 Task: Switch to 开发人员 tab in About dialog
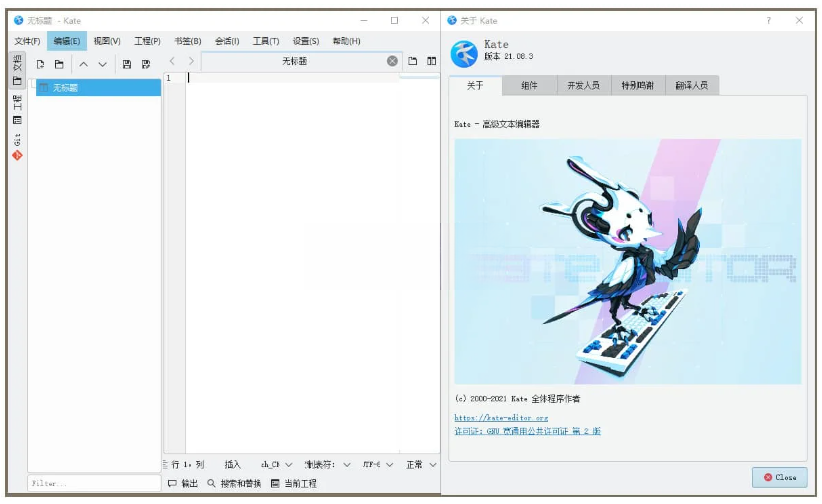click(583, 85)
